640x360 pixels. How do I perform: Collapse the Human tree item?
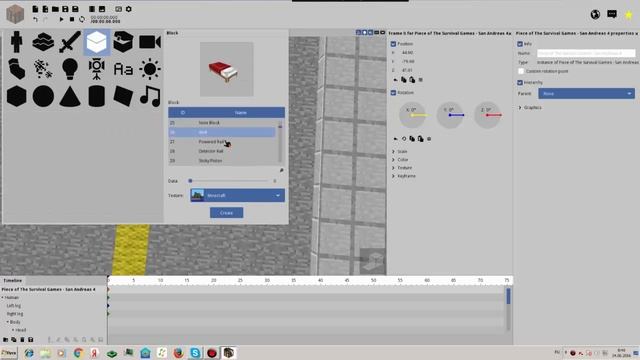tap(3, 298)
